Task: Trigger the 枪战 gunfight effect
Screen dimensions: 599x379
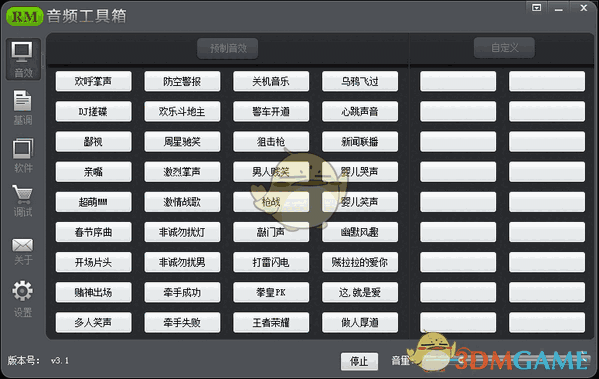Action: [x=271, y=202]
